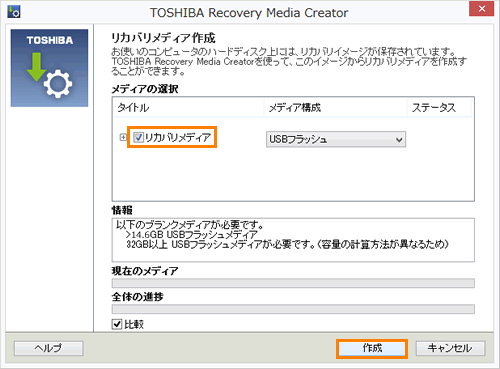The height and width of the screenshot is (369, 500).
Task: Open help with the ヘルプ button
Action: tap(49, 348)
